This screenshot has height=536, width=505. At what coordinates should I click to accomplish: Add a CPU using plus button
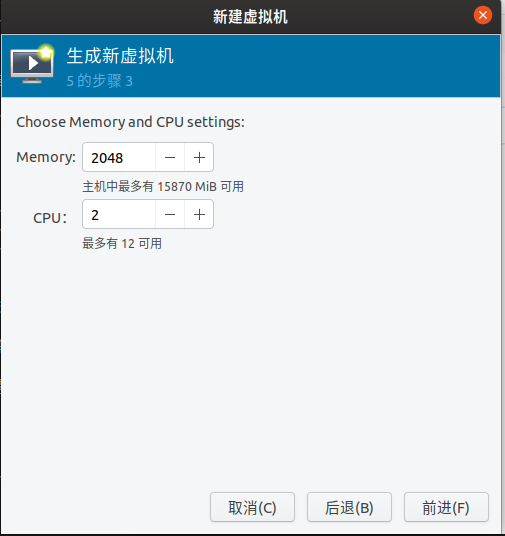click(x=199, y=214)
